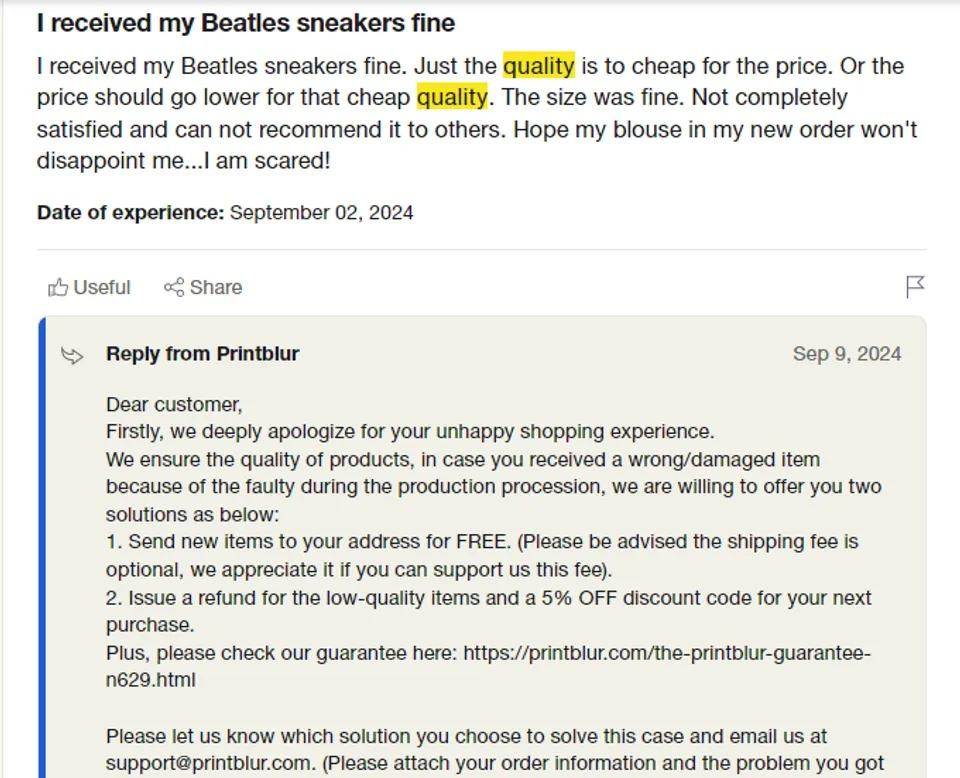This screenshot has width=960, height=778.
Task: Click solution 2 about issuing a refund
Action: tap(488, 599)
